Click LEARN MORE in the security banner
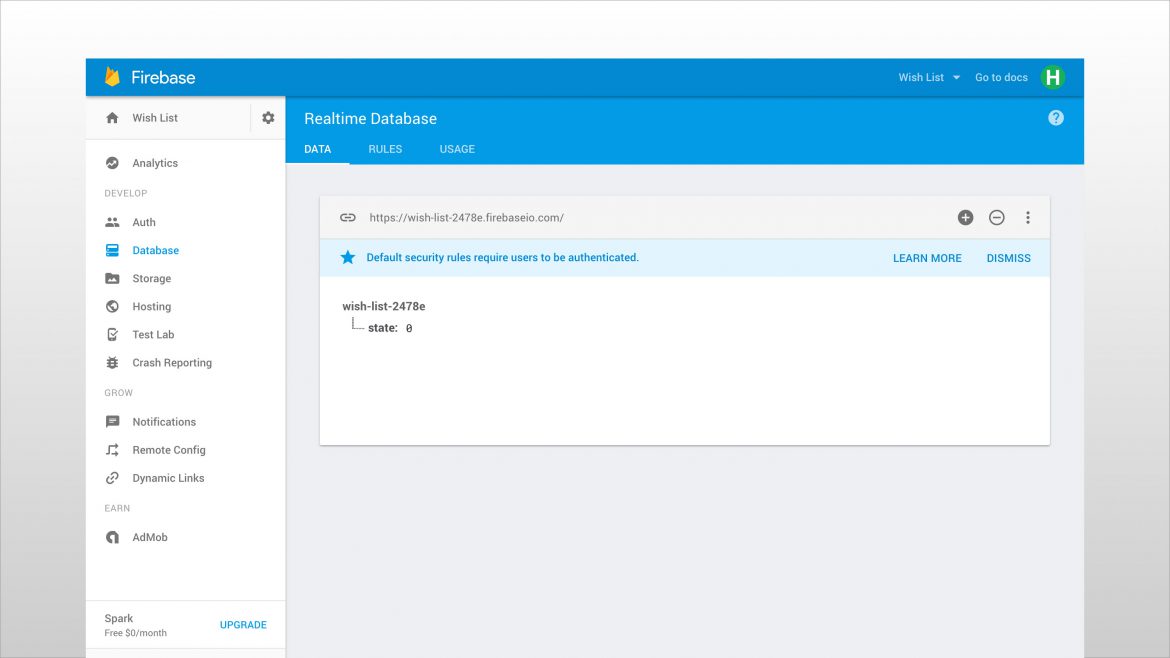The image size is (1170, 658). point(927,258)
